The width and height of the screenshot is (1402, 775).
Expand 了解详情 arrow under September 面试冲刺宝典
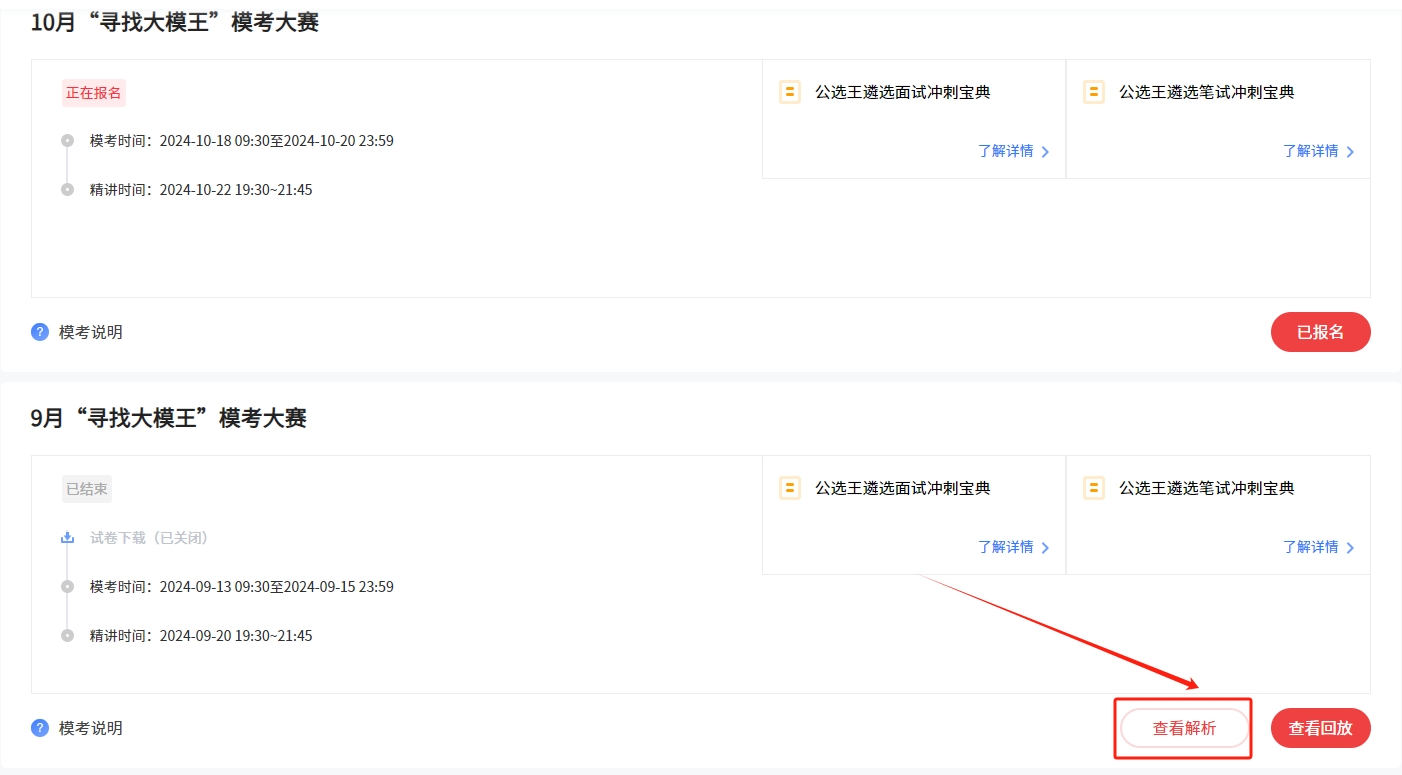[x=1046, y=548]
